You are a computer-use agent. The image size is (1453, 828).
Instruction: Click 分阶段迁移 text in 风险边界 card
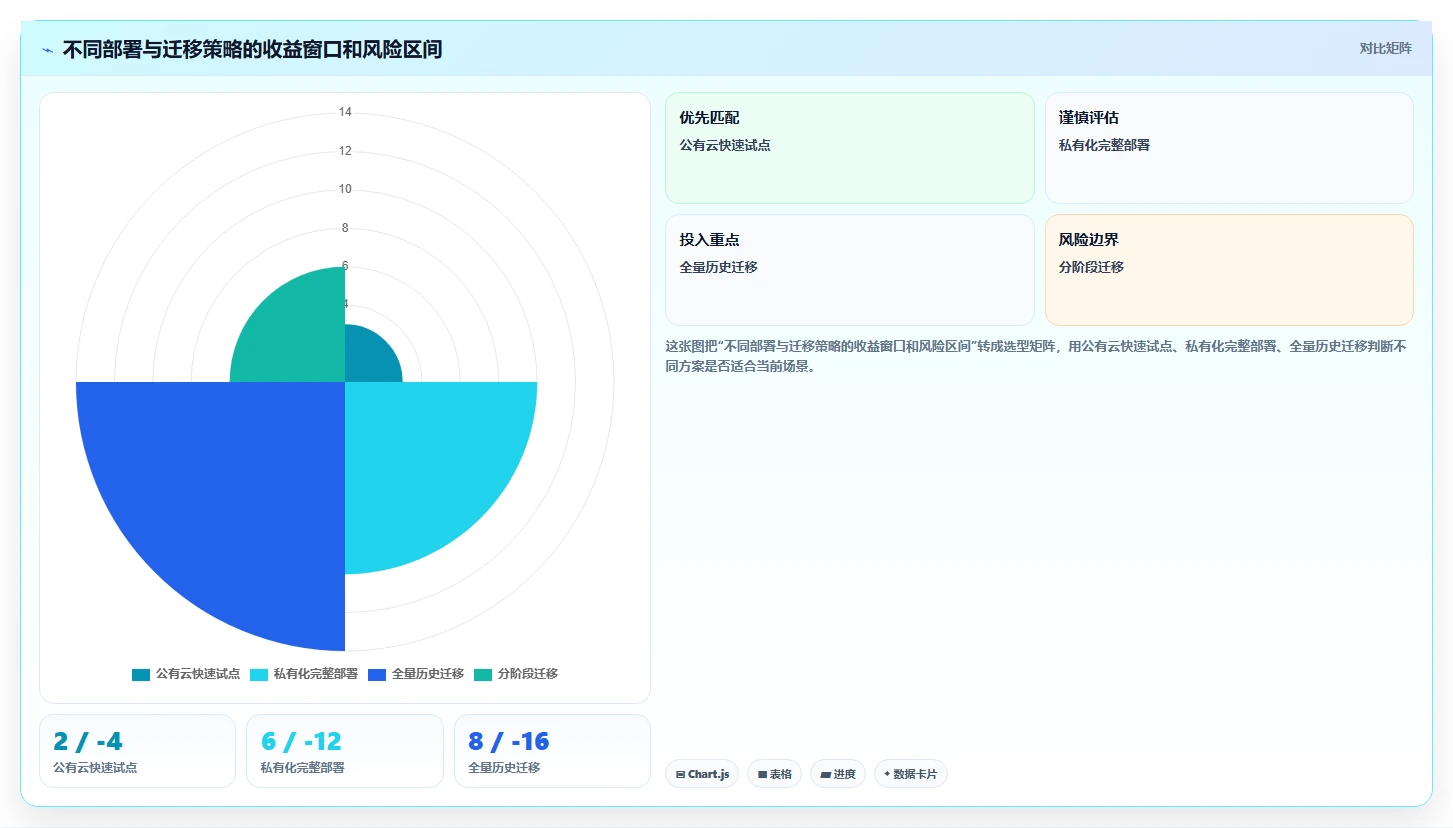click(1091, 267)
